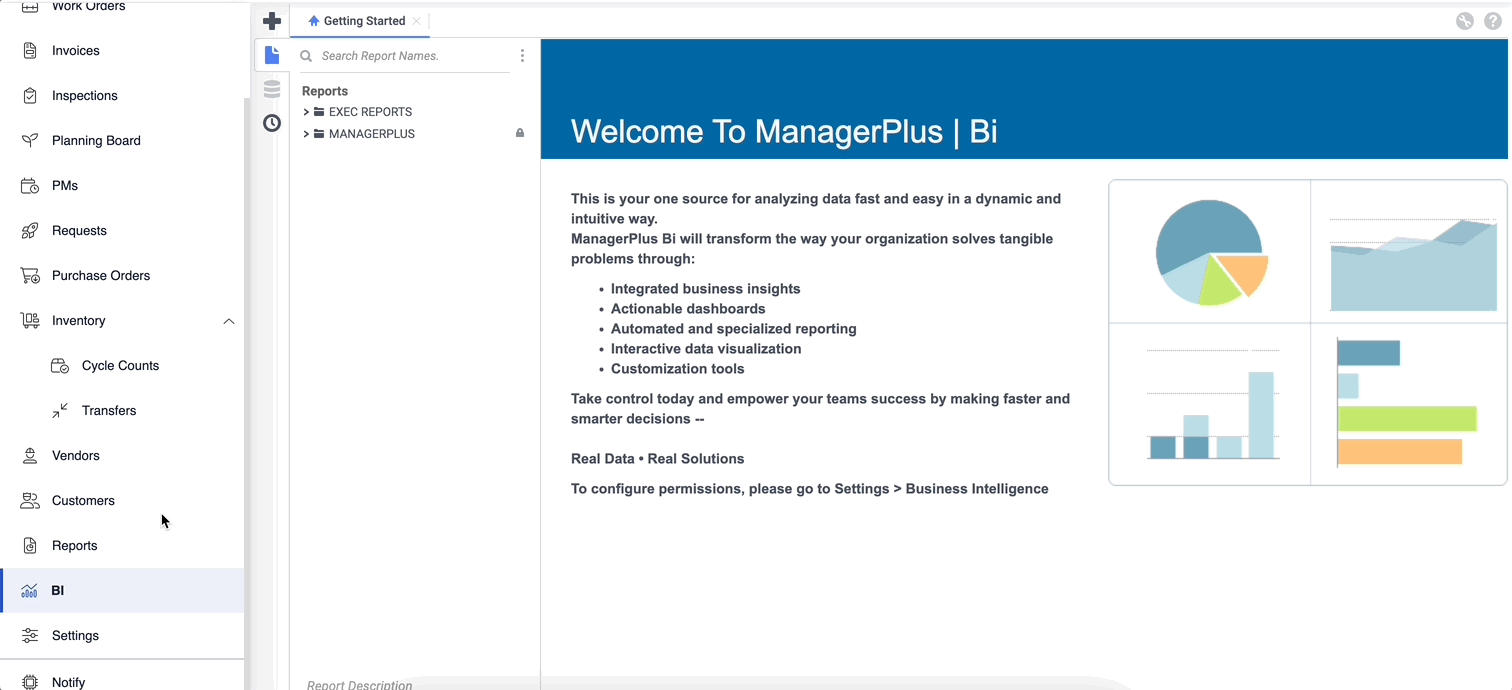Click the "Interactive data visualization" bullet
Screen dimensions: 1512x690
click(706, 349)
